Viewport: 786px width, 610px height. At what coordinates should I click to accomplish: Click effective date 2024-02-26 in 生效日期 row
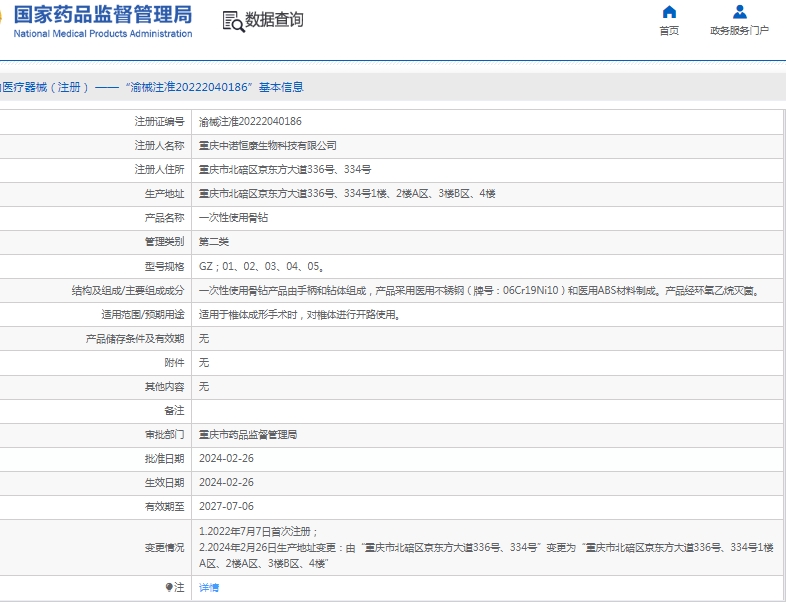pyautogui.click(x=226, y=482)
